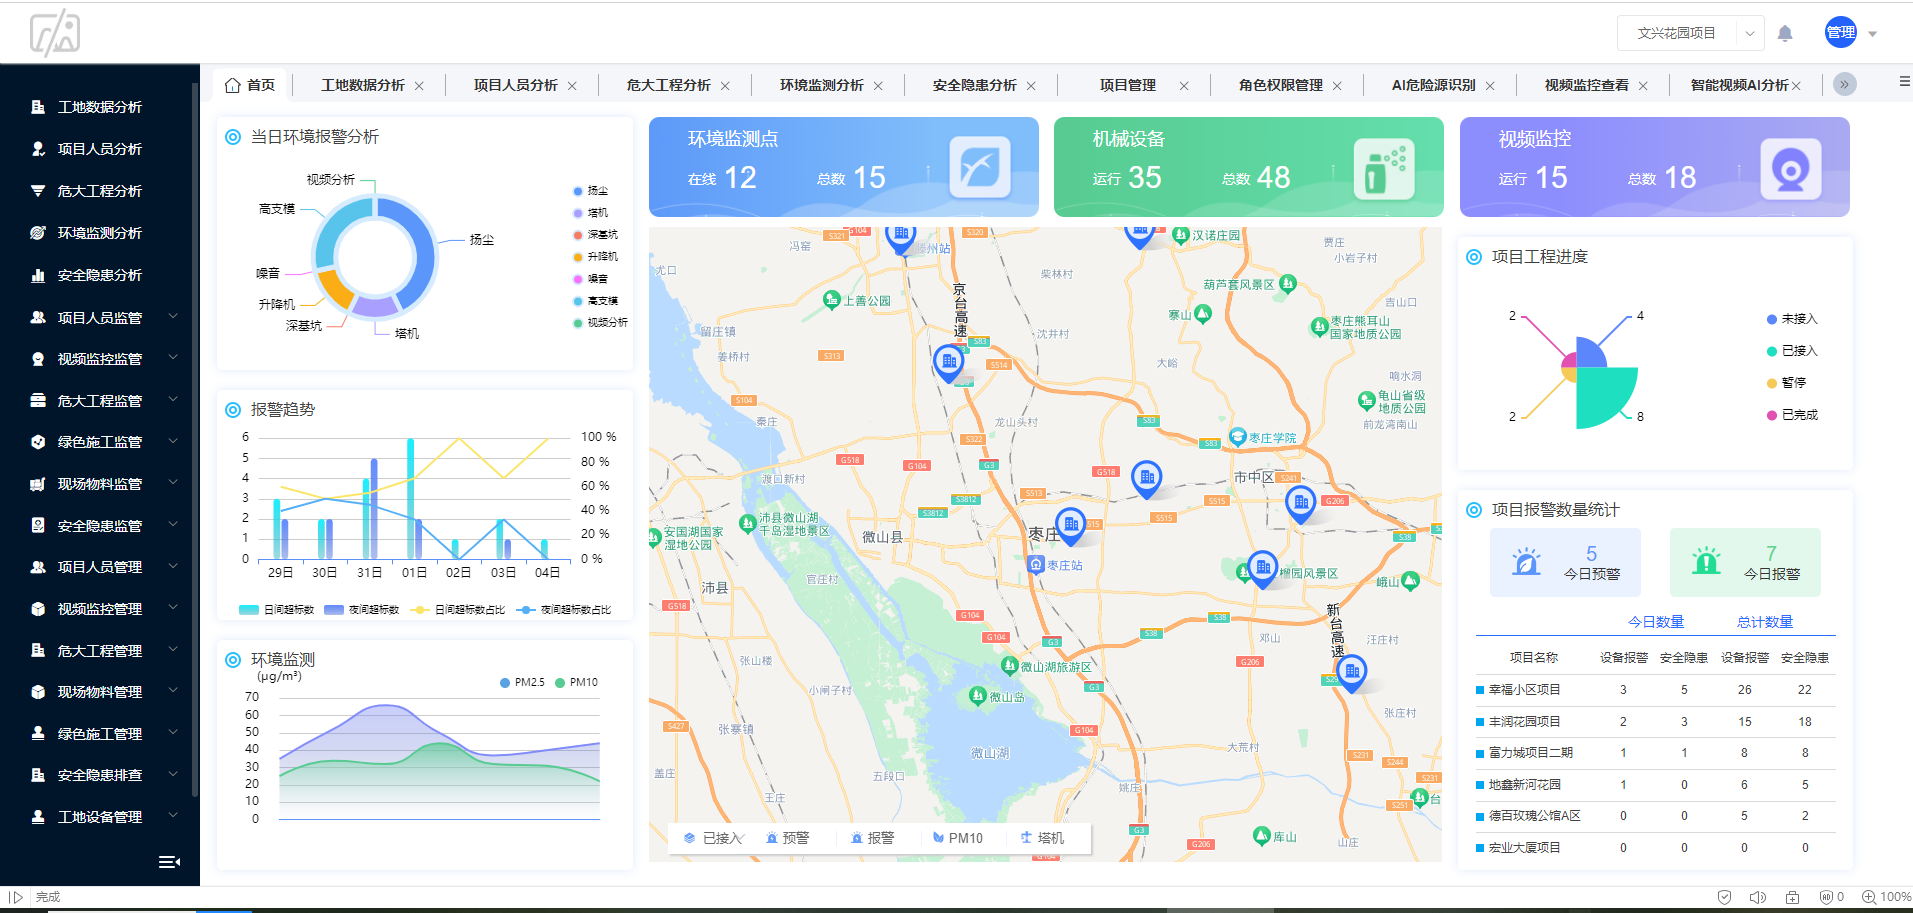
Task: Click the camera icon on 视频监控 card
Action: pos(1790,168)
